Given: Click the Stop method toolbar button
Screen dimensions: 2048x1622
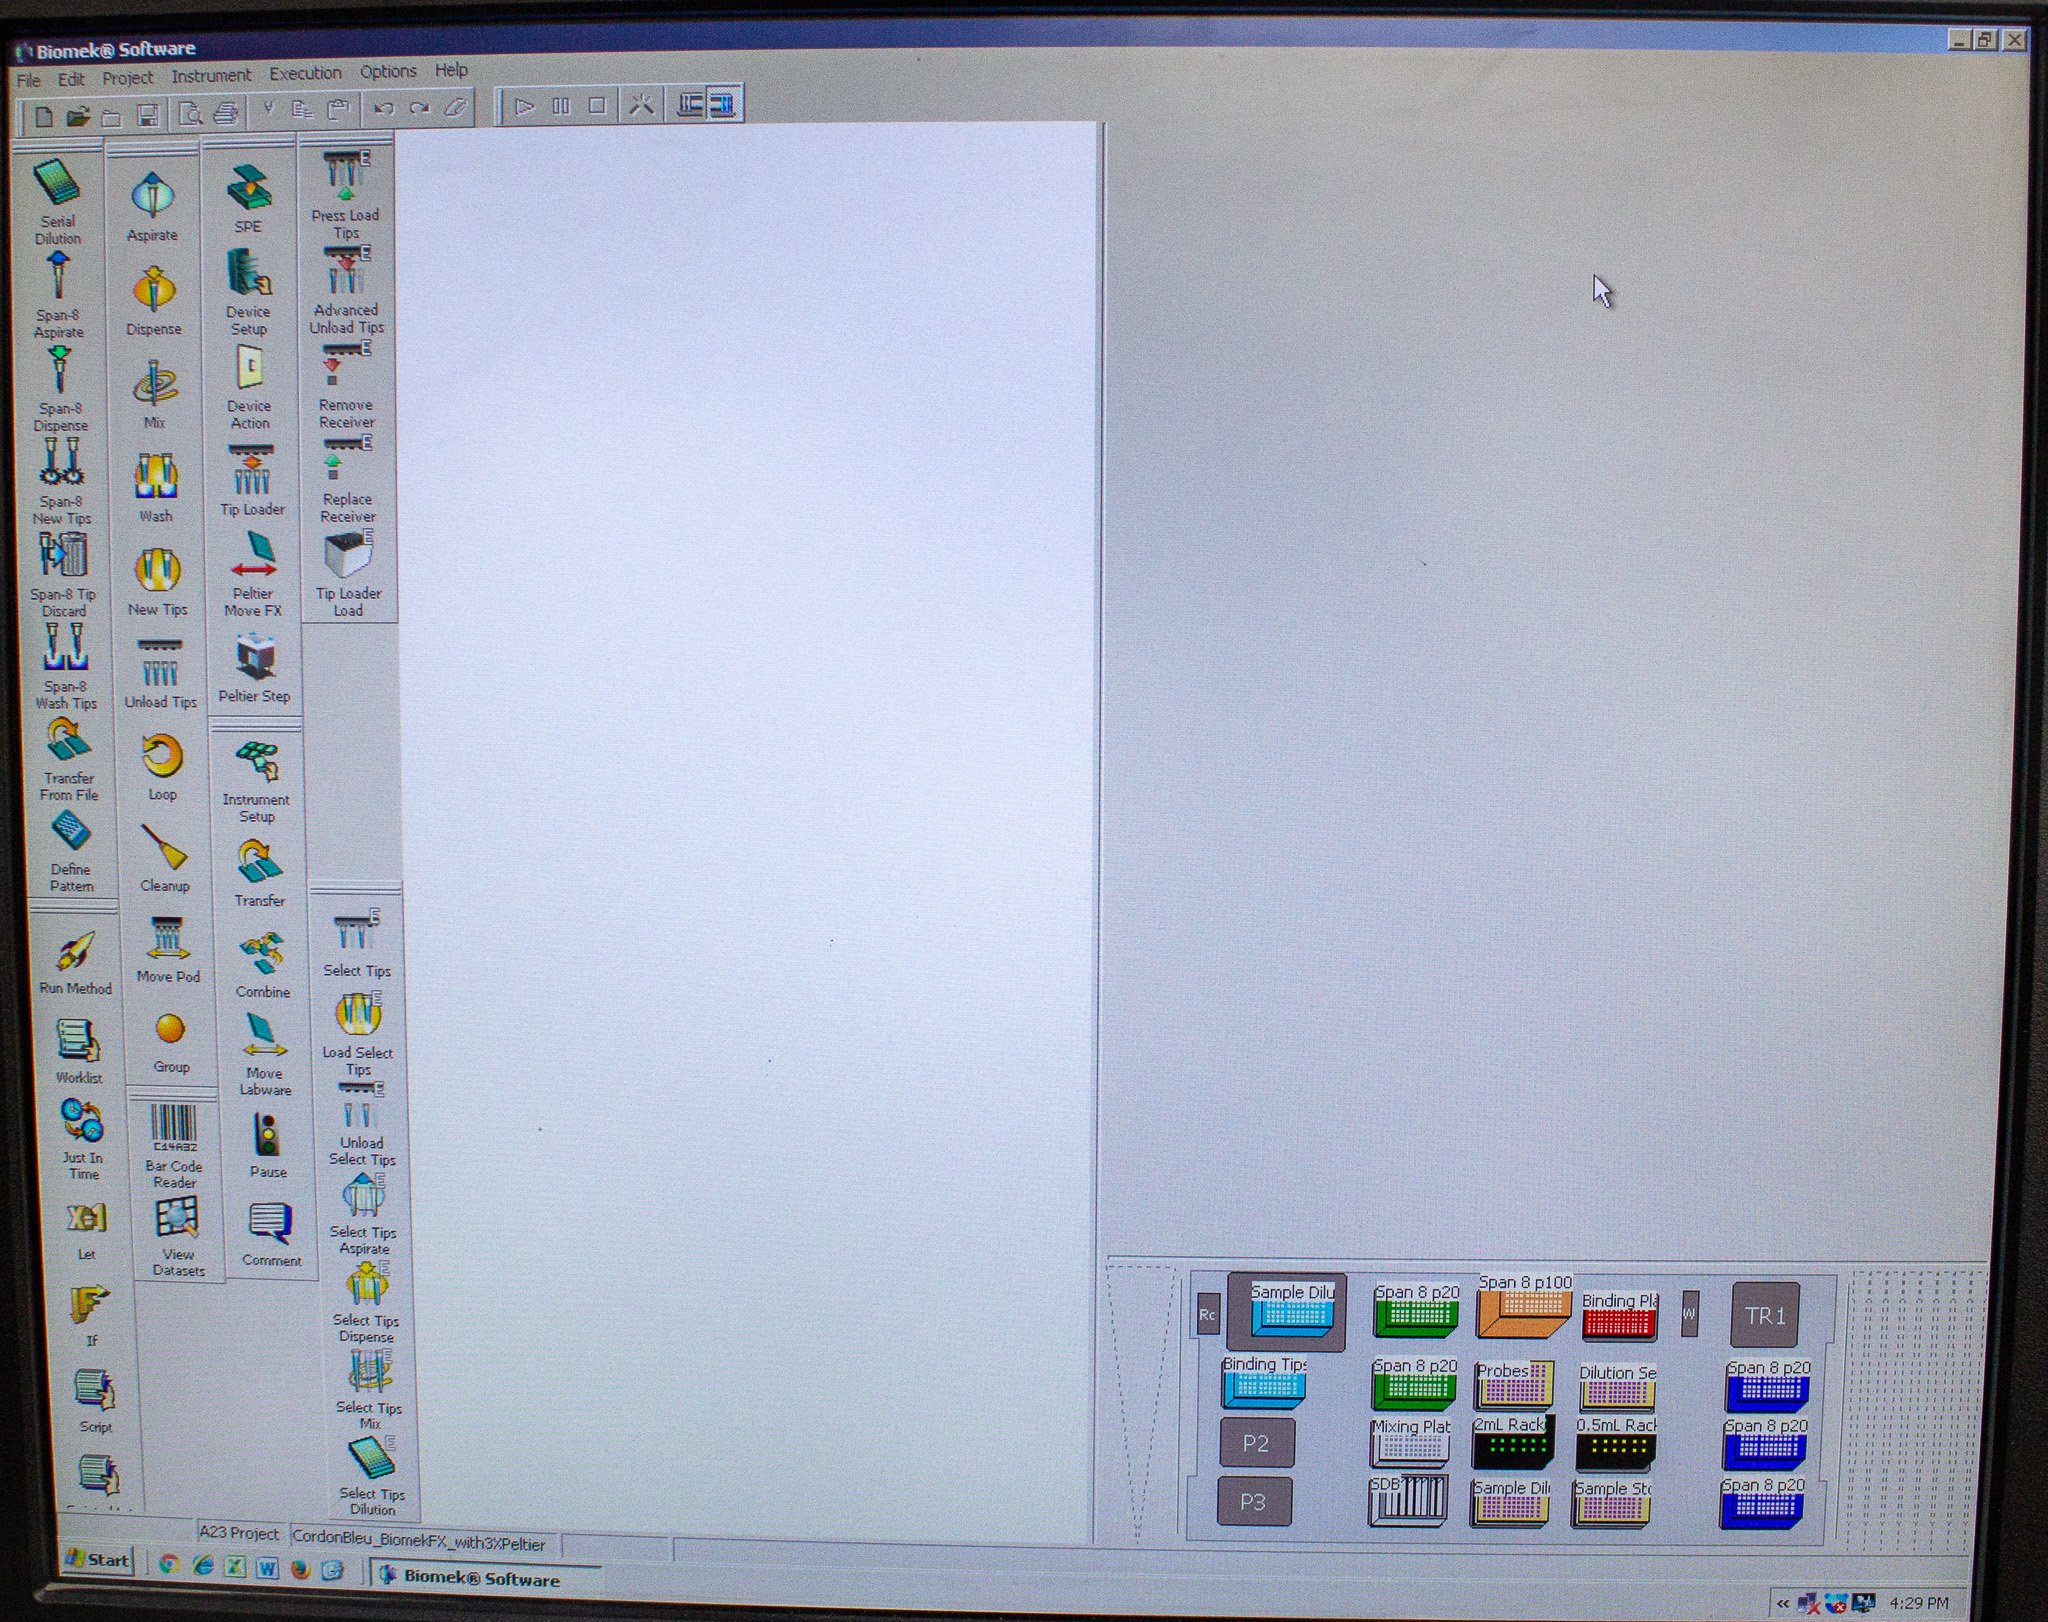Looking at the screenshot, I should click(597, 106).
